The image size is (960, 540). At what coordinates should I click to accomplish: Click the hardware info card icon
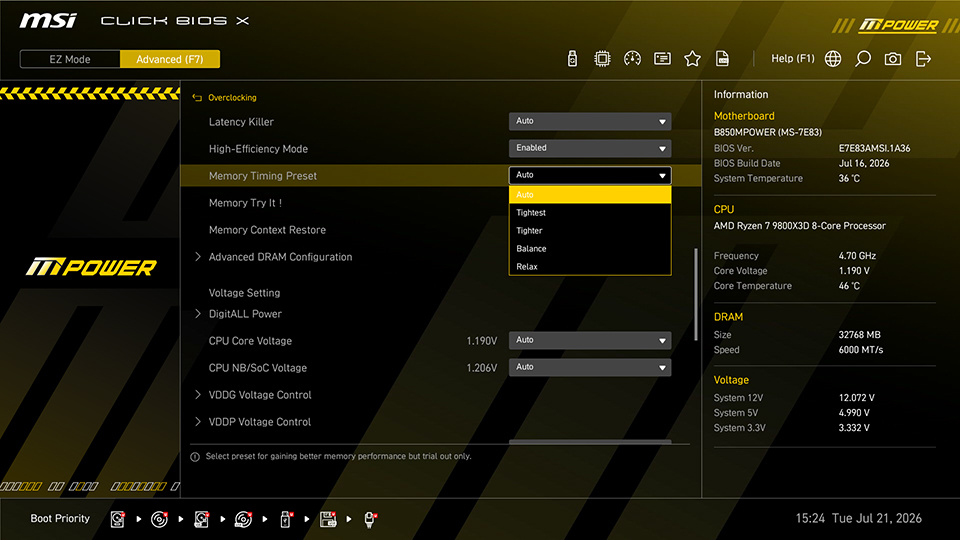point(662,59)
